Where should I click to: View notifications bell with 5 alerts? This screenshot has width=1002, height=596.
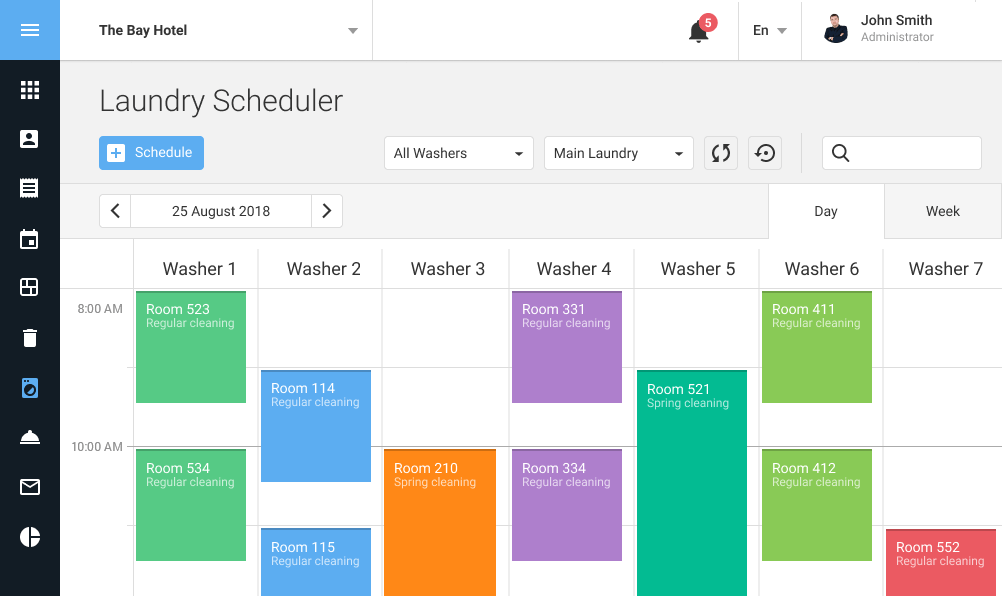699,31
